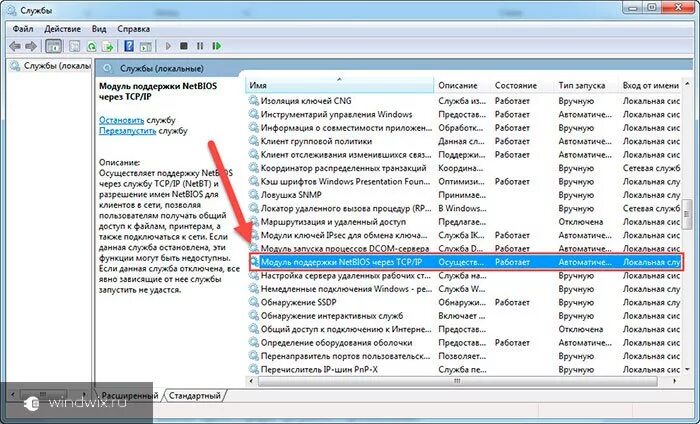Select Службы (локальные) in the left tree
This screenshot has height=424, width=700.
pyautogui.click(x=57, y=66)
